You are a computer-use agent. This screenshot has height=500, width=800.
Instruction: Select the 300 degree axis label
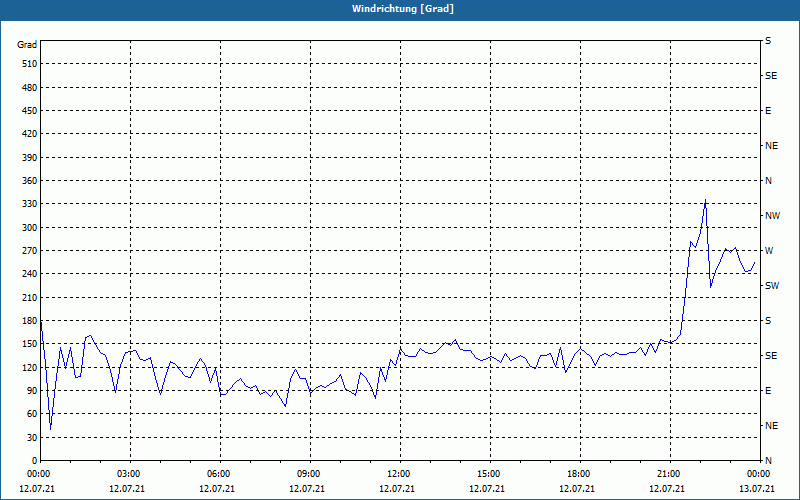(29, 227)
